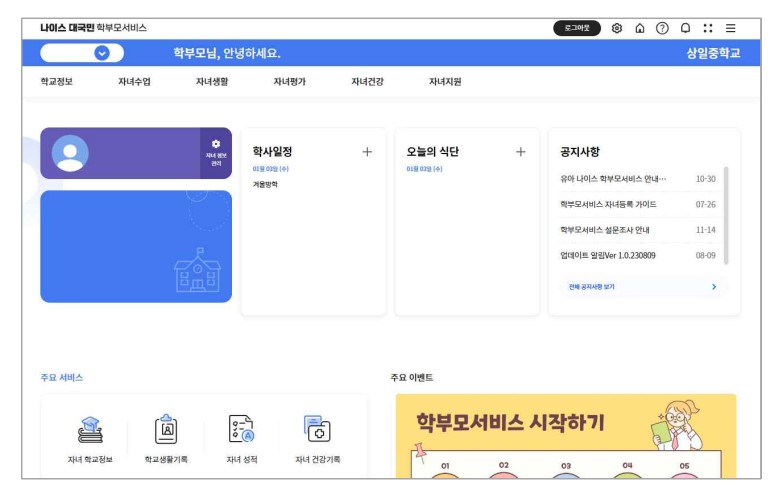Viewport: 780px width, 489px height.
Task: Click the 학사일정 date 01월 03일 (수)
Action: [271, 169]
